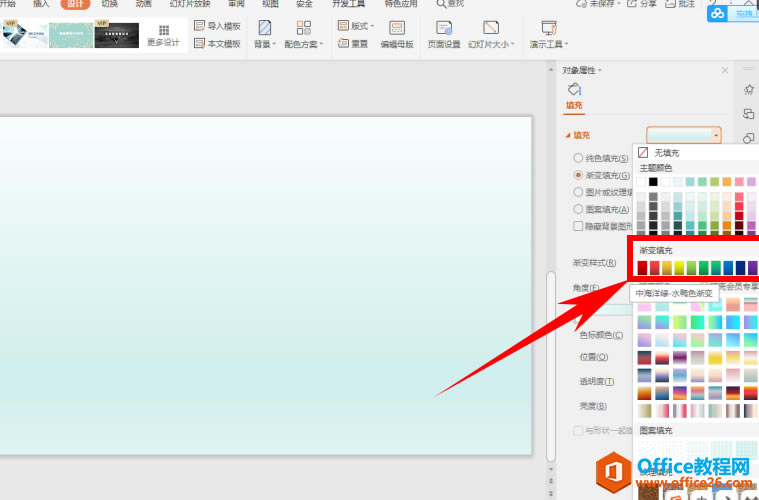759x500 pixels.
Task: Click the overlapping shapes icon in sidebar
Action: click(x=749, y=138)
